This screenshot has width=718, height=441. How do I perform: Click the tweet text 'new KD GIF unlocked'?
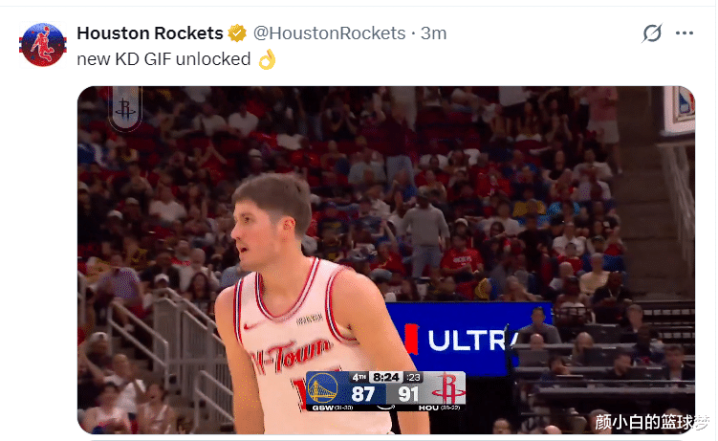163,59
